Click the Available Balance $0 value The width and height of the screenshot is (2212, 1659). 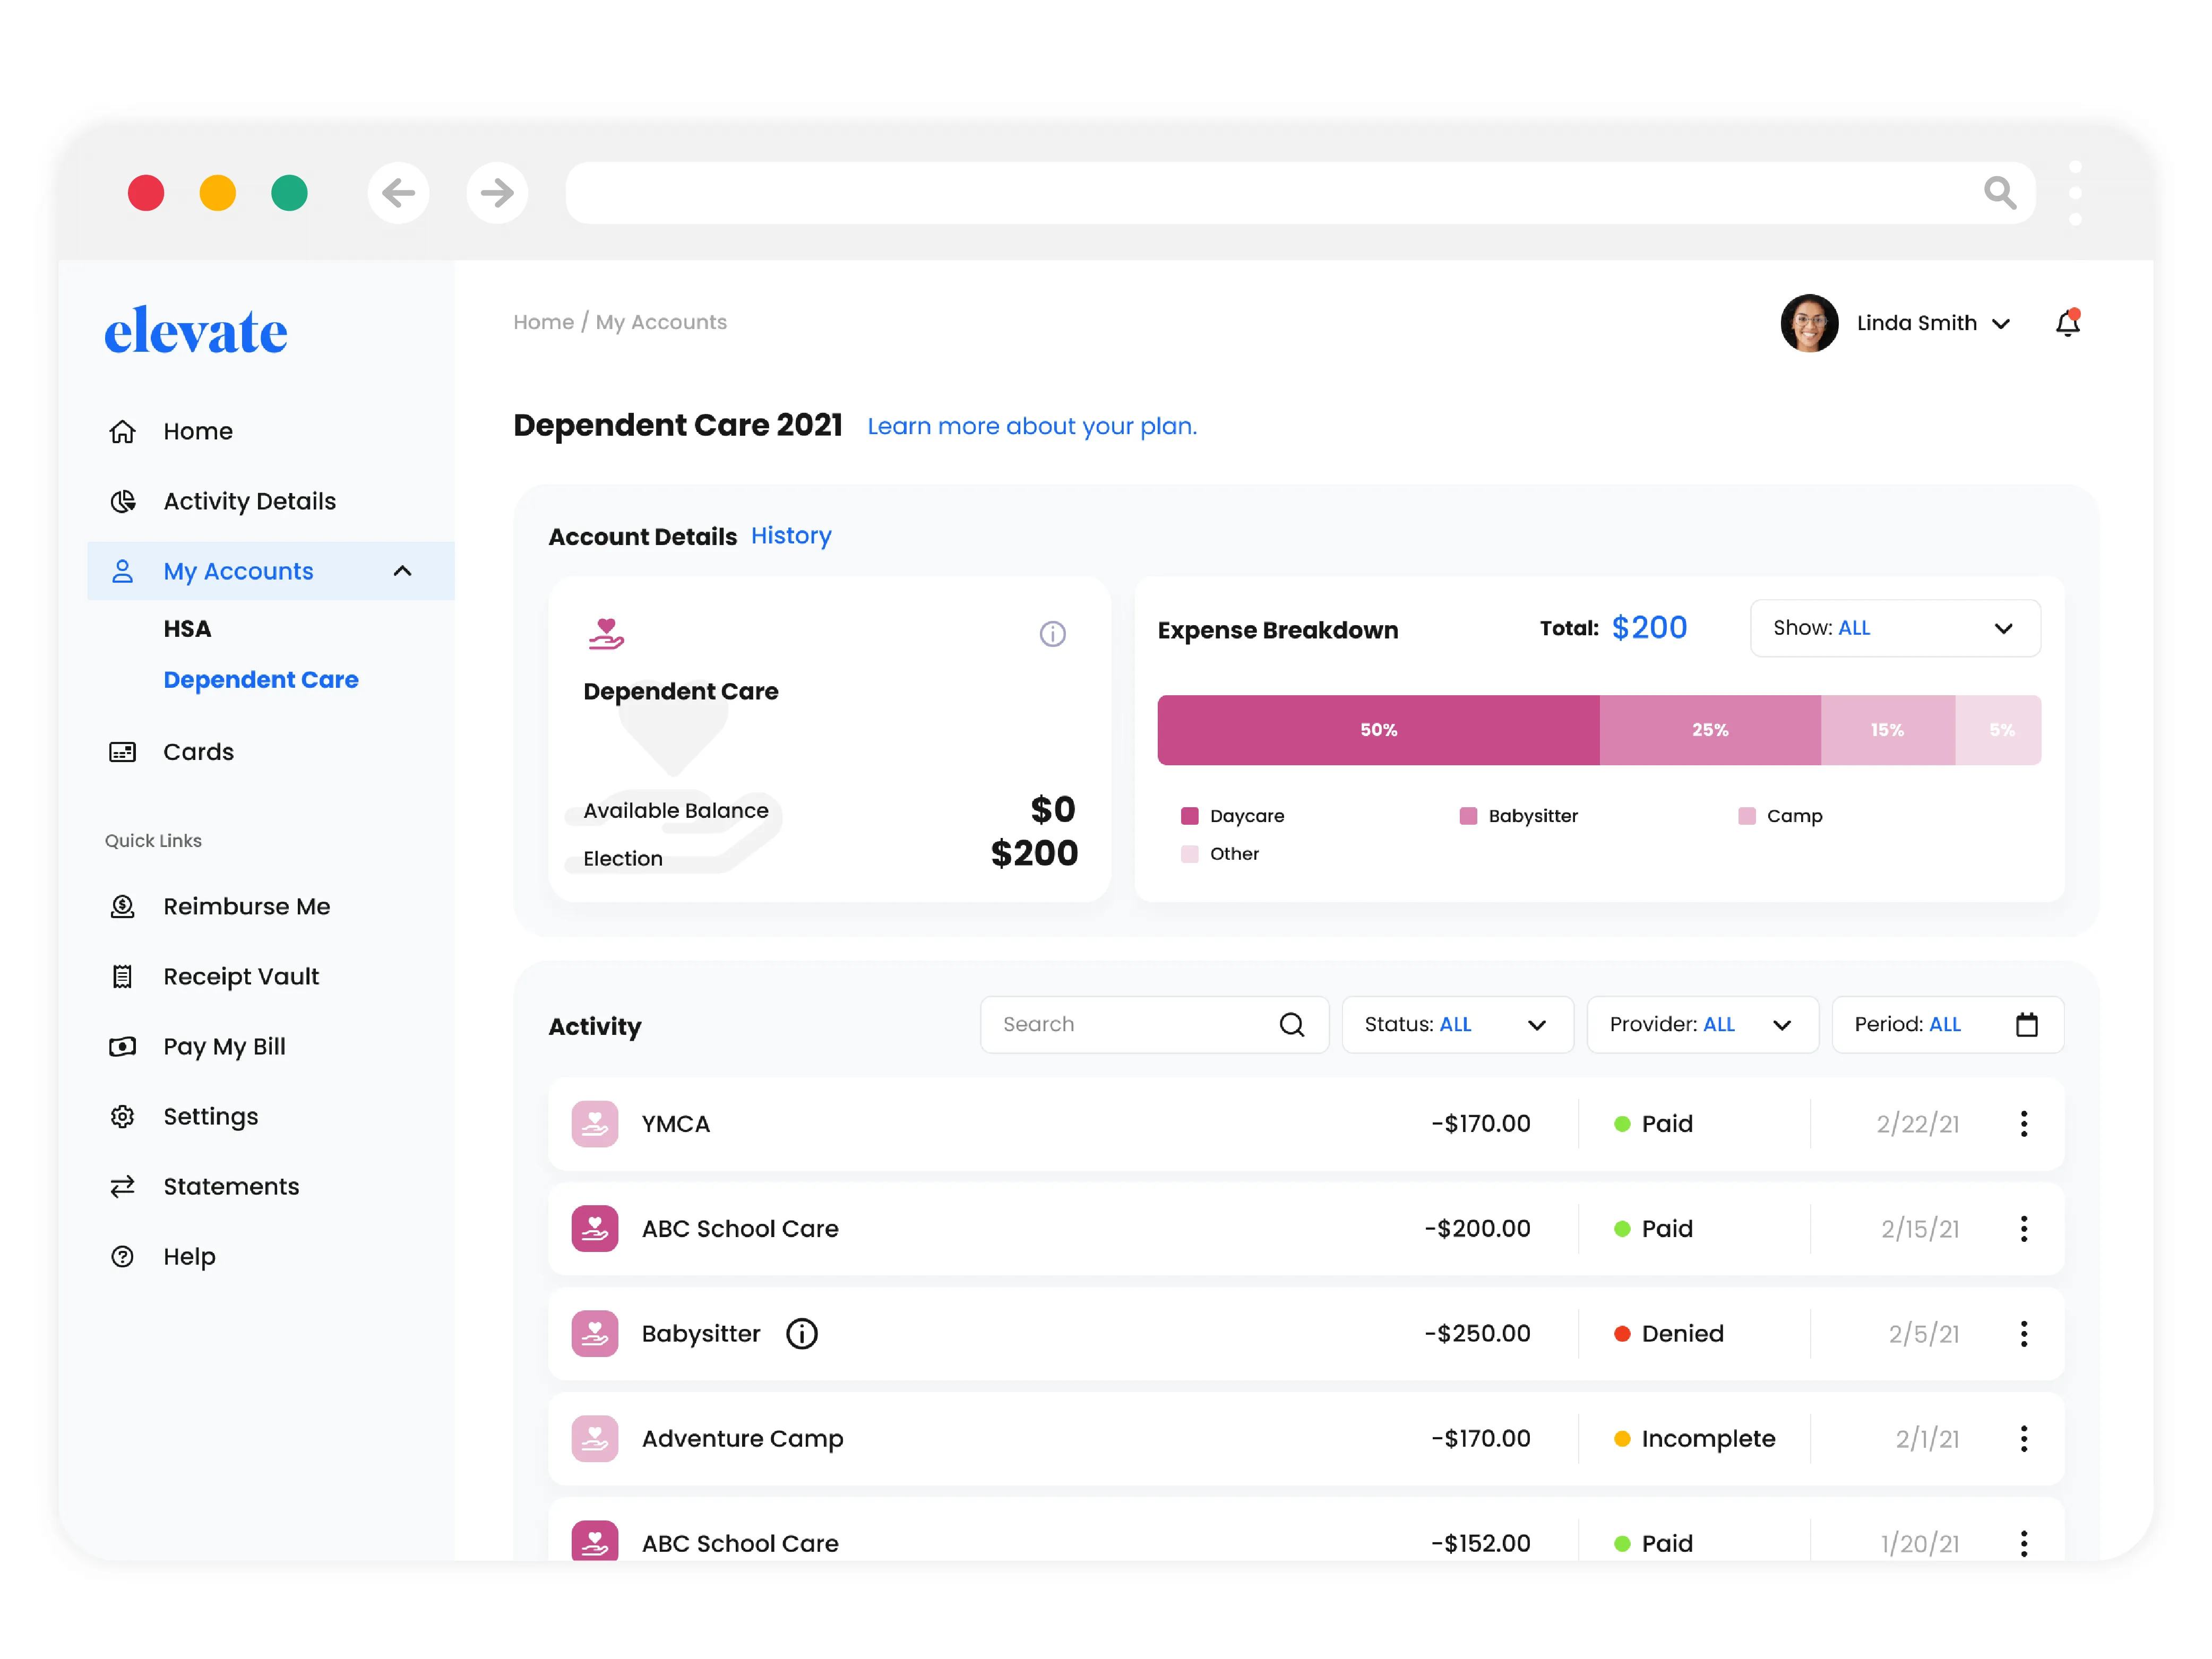point(1053,810)
